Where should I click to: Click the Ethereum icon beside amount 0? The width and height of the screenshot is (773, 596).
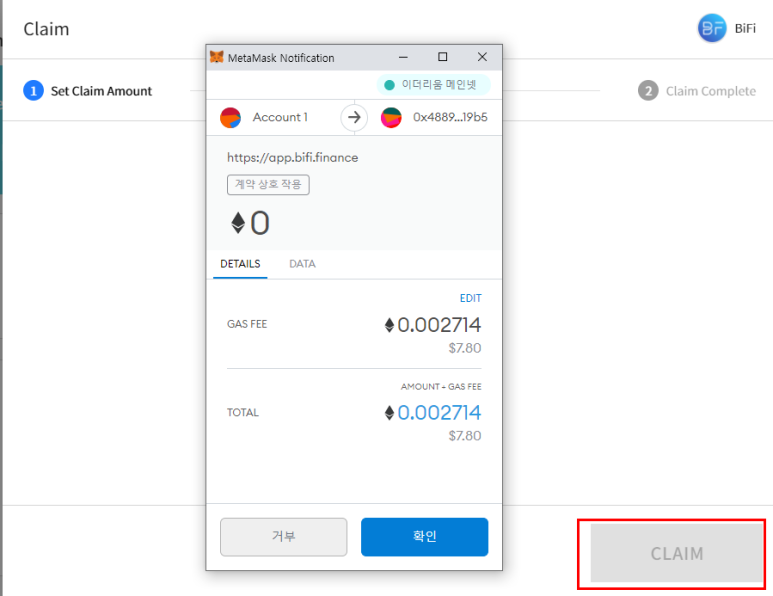coord(238,223)
